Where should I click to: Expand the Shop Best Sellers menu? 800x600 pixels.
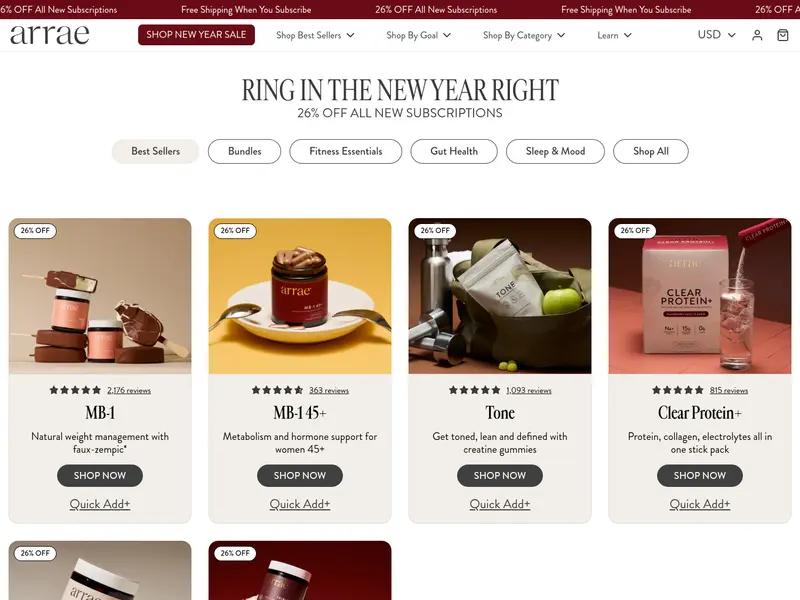coord(315,35)
